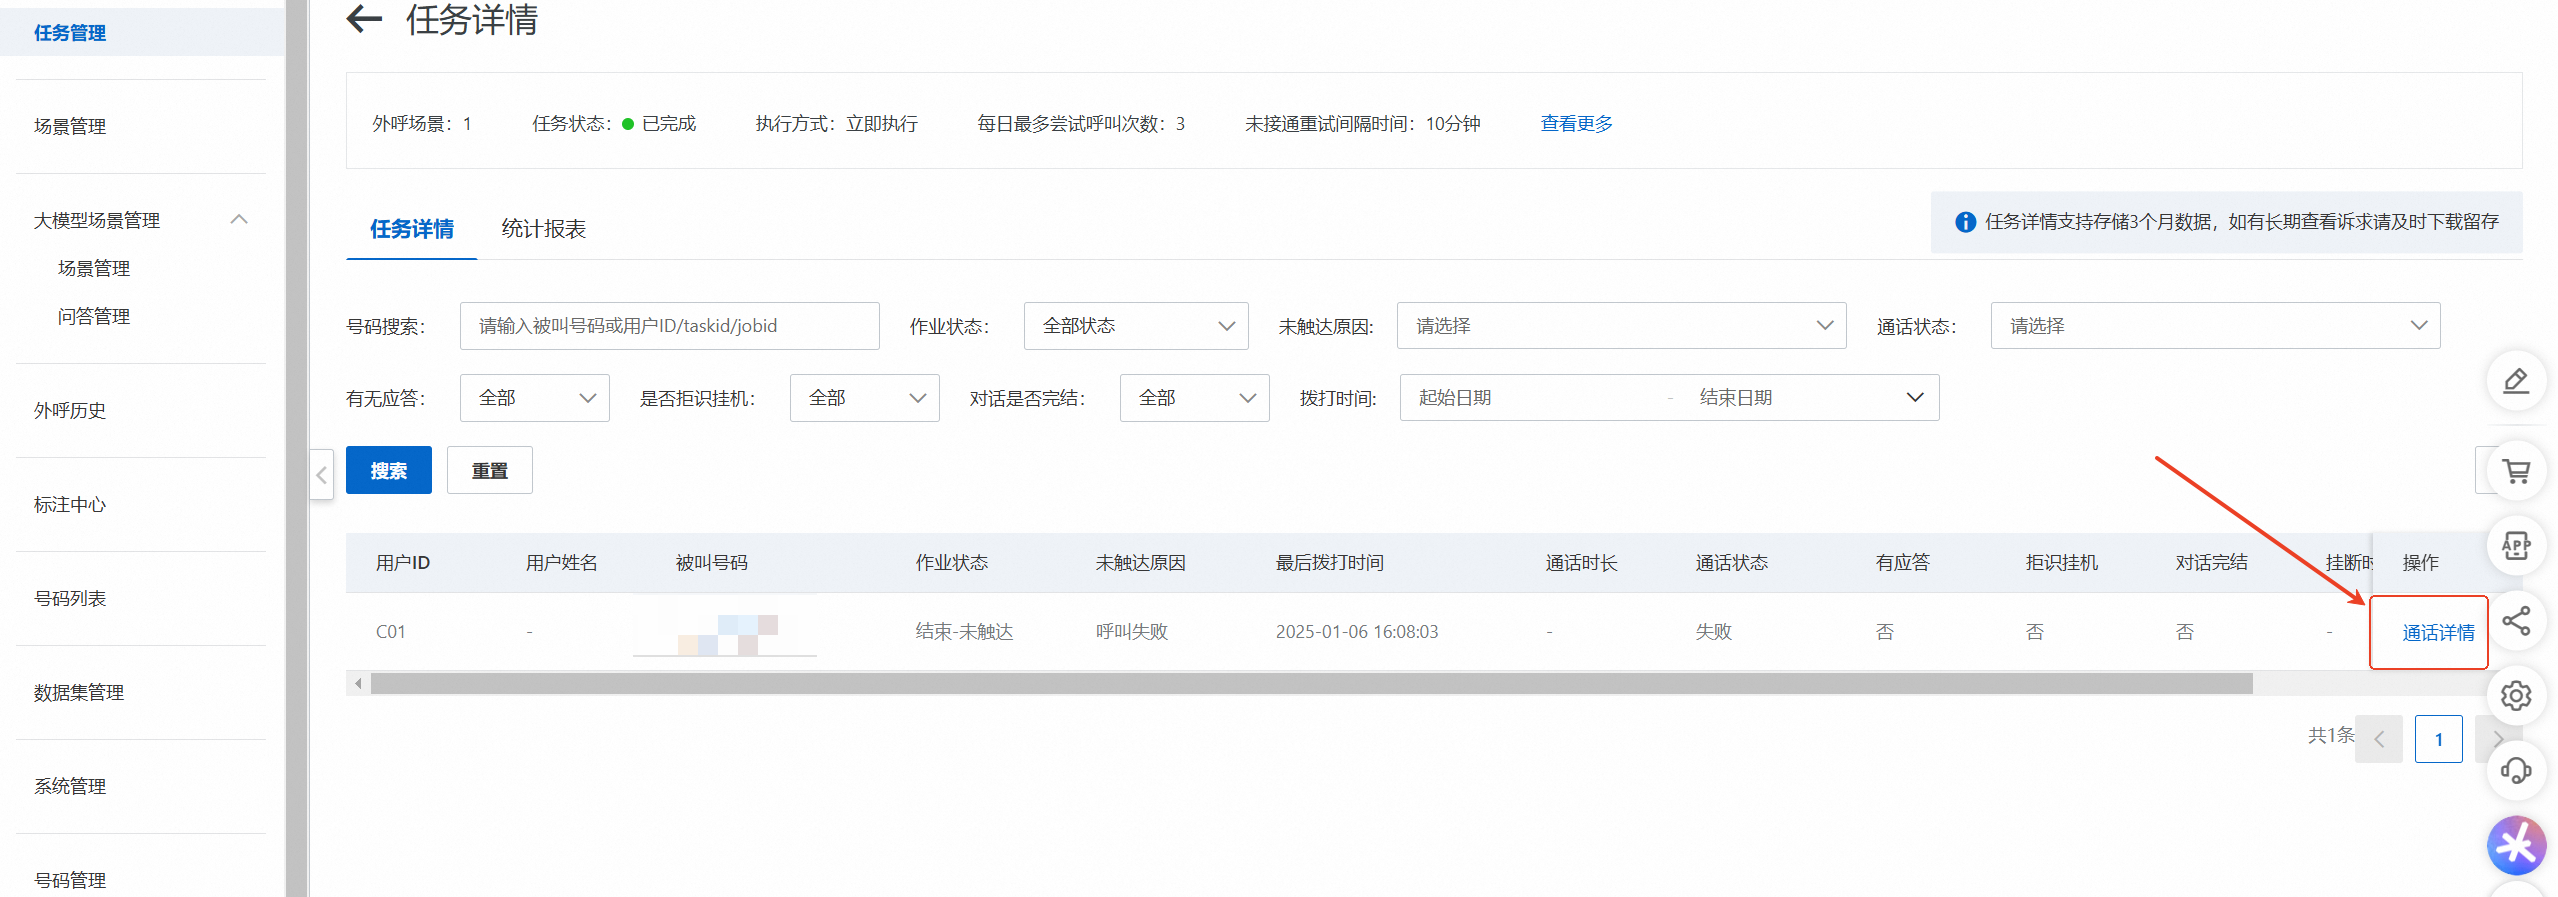Open 号码管理 in the sidebar

coord(70,881)
